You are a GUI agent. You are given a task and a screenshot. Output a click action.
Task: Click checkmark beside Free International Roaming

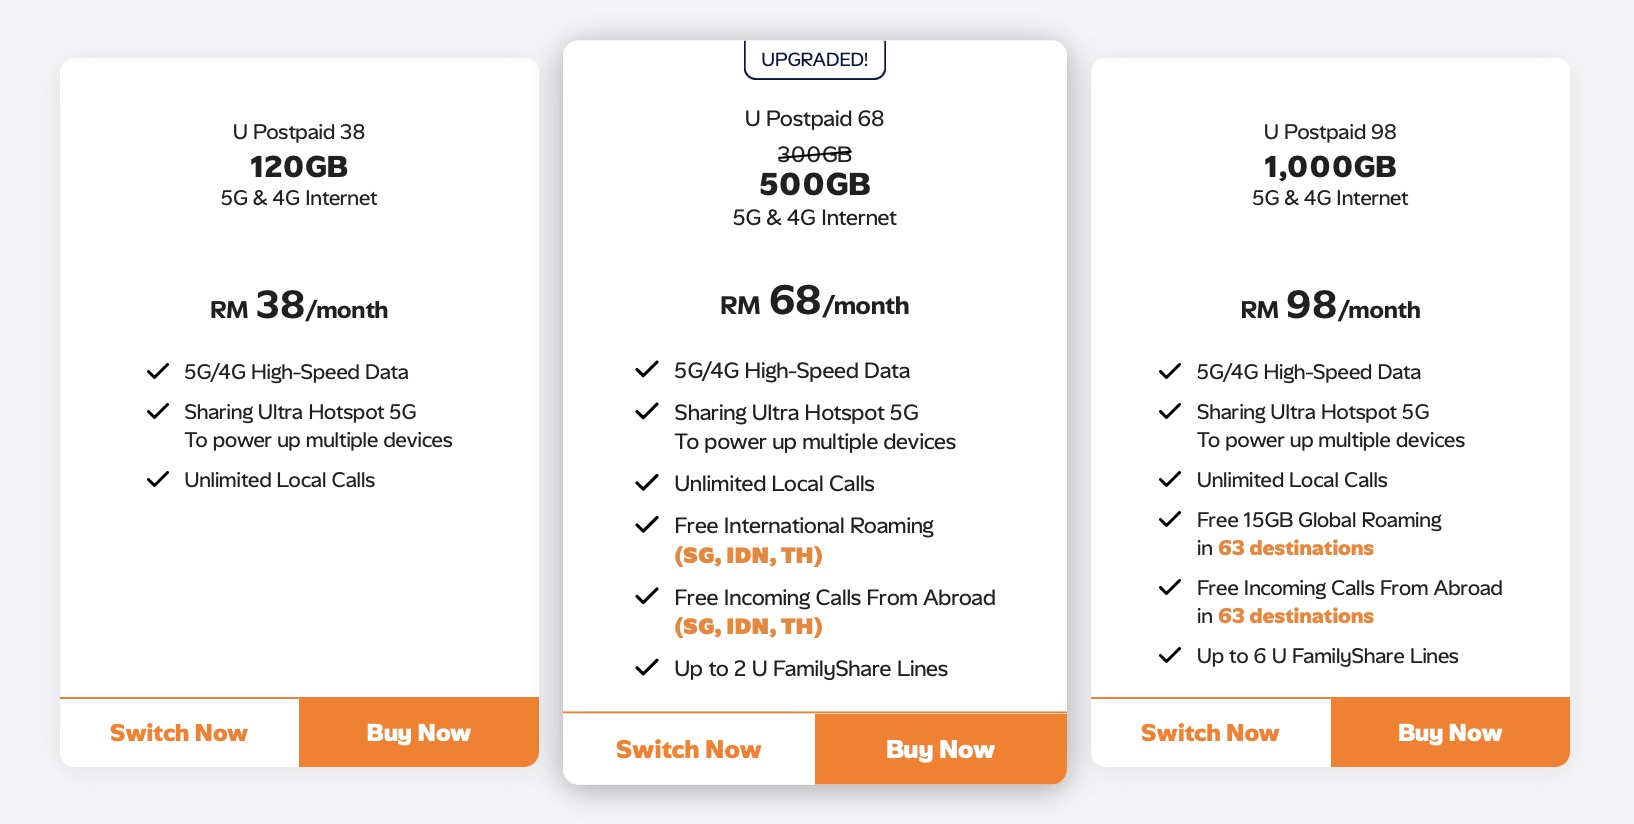click(647, 524)
